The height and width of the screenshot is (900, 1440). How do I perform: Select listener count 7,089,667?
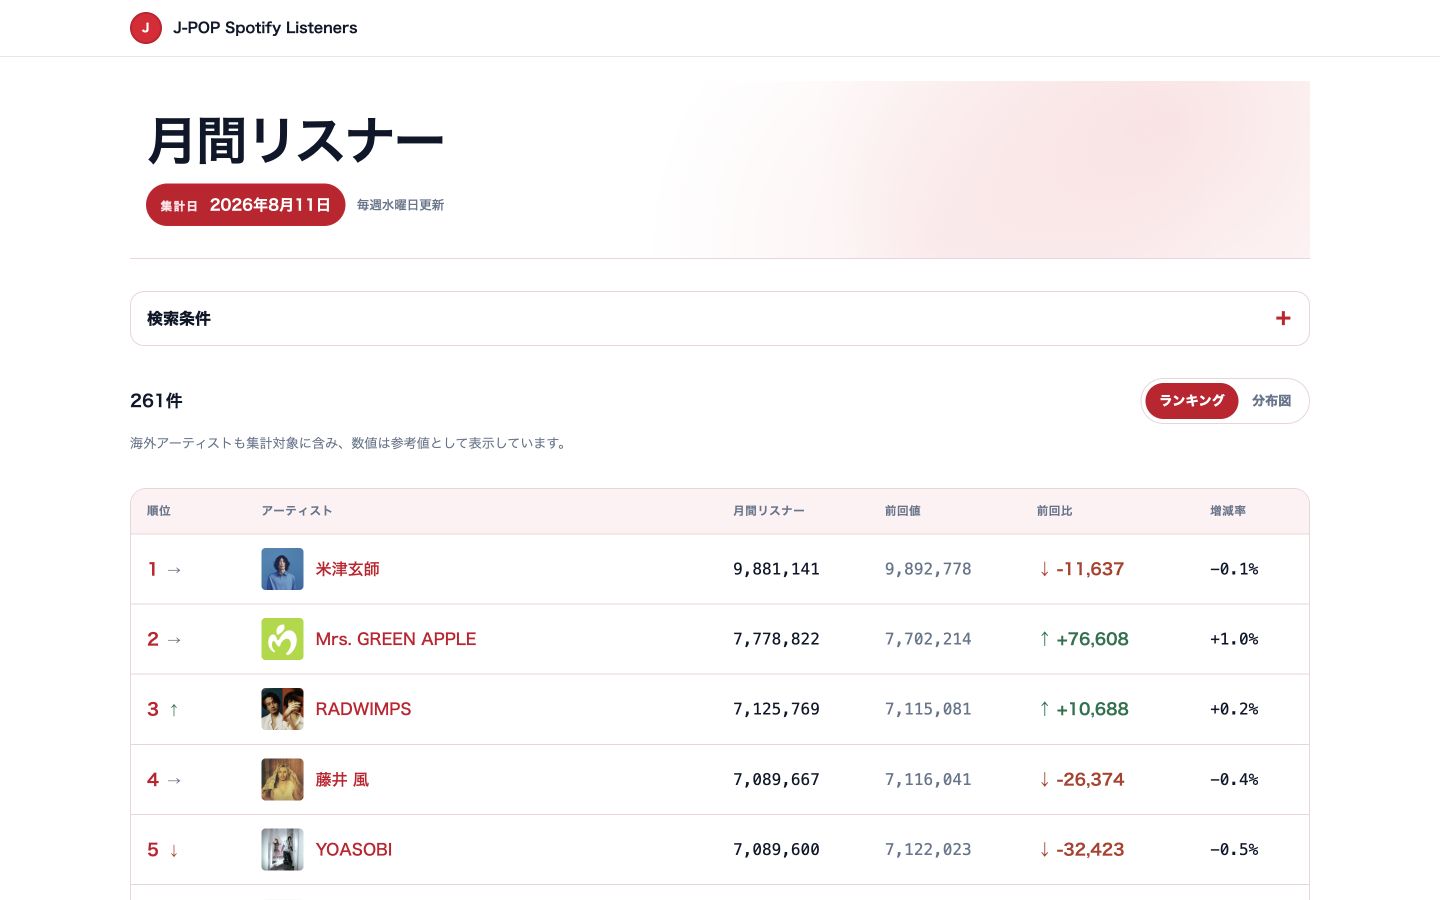776,779
